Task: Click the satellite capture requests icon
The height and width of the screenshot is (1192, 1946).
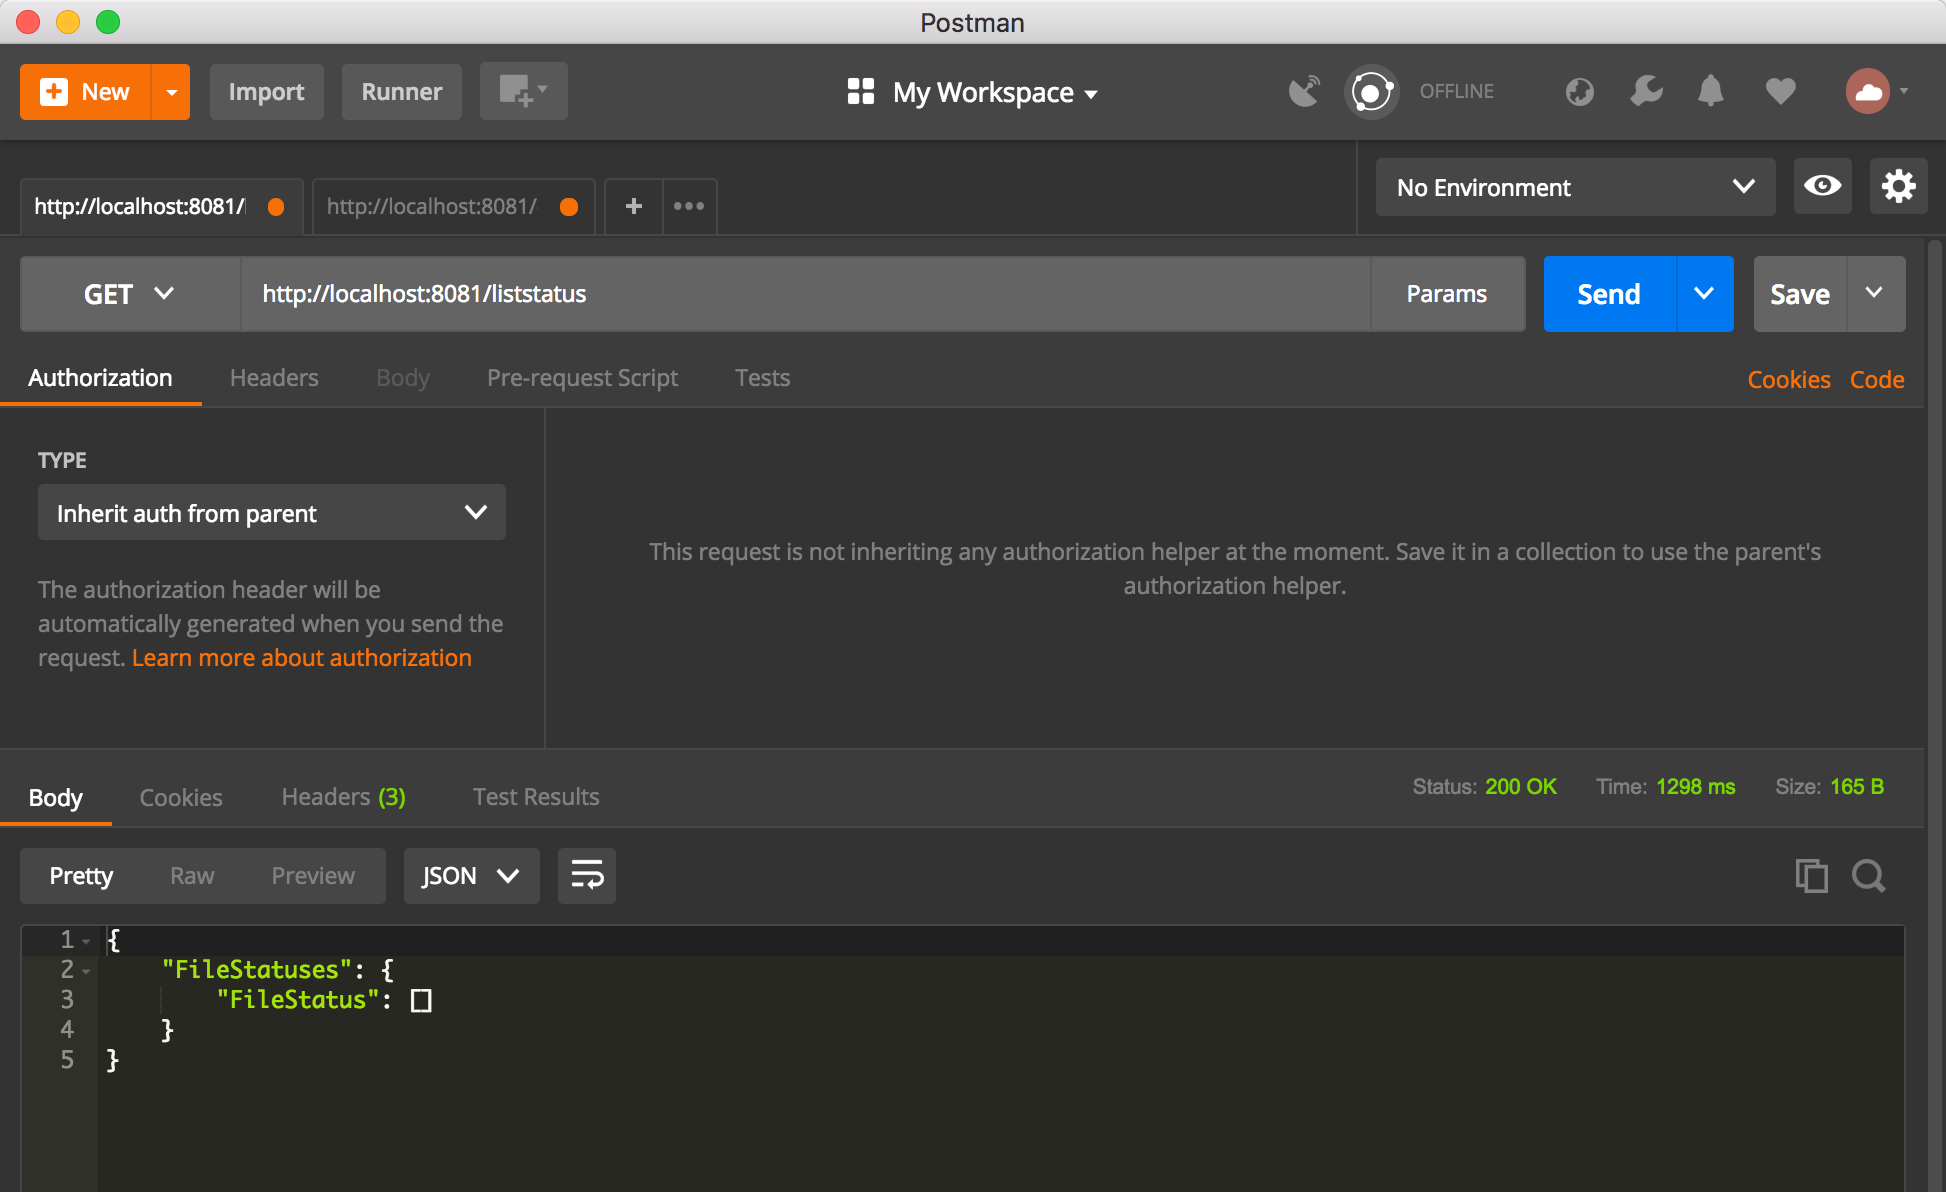Action: (x=1304, y=92)
